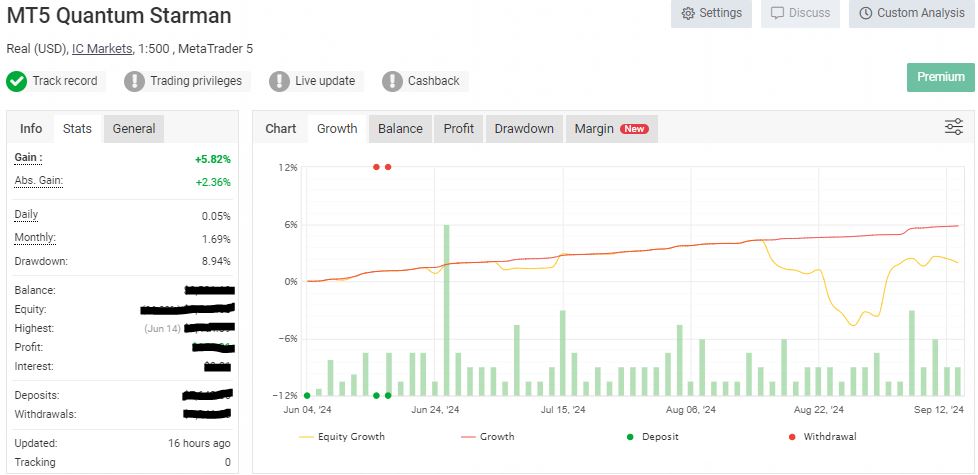Viewport: 978px width, 475px height.
Task: Click the (Jun 14) highest date text
Action: coord(162,329)
